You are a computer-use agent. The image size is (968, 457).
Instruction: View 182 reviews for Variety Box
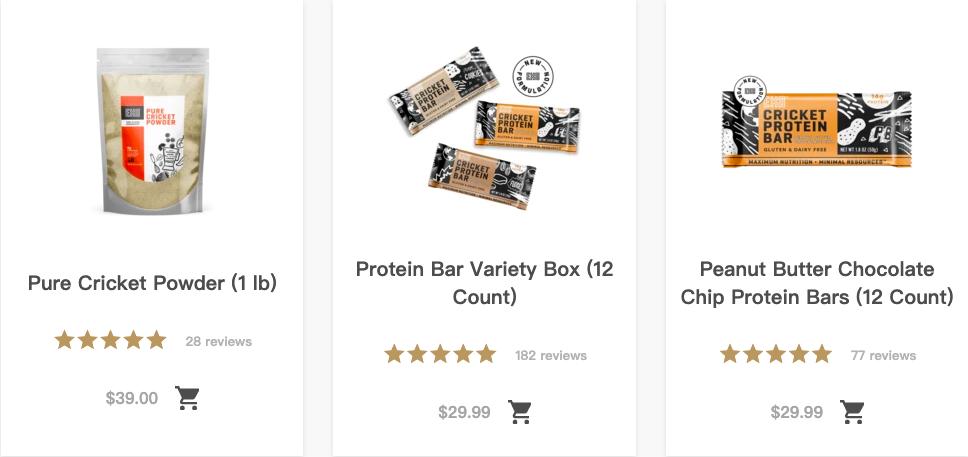click(551, 356)
